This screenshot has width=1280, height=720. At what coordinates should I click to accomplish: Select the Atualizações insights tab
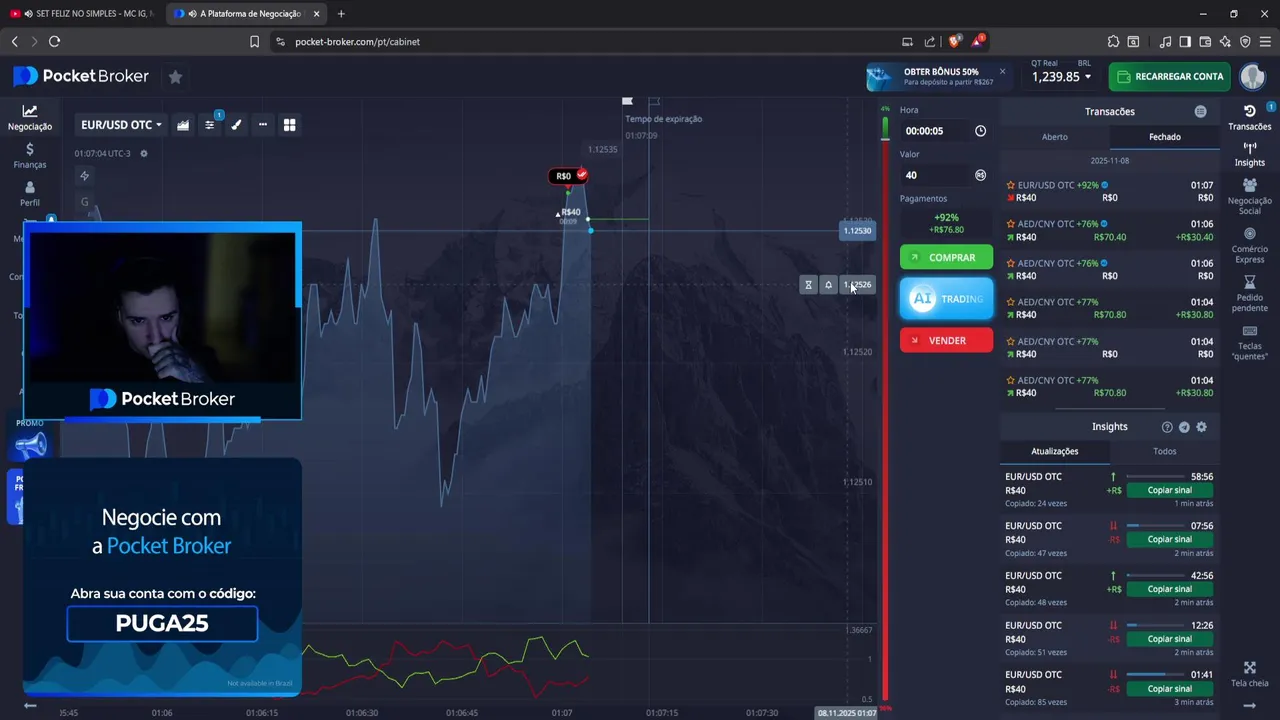pyautogui.click(x=1055, y=451)
